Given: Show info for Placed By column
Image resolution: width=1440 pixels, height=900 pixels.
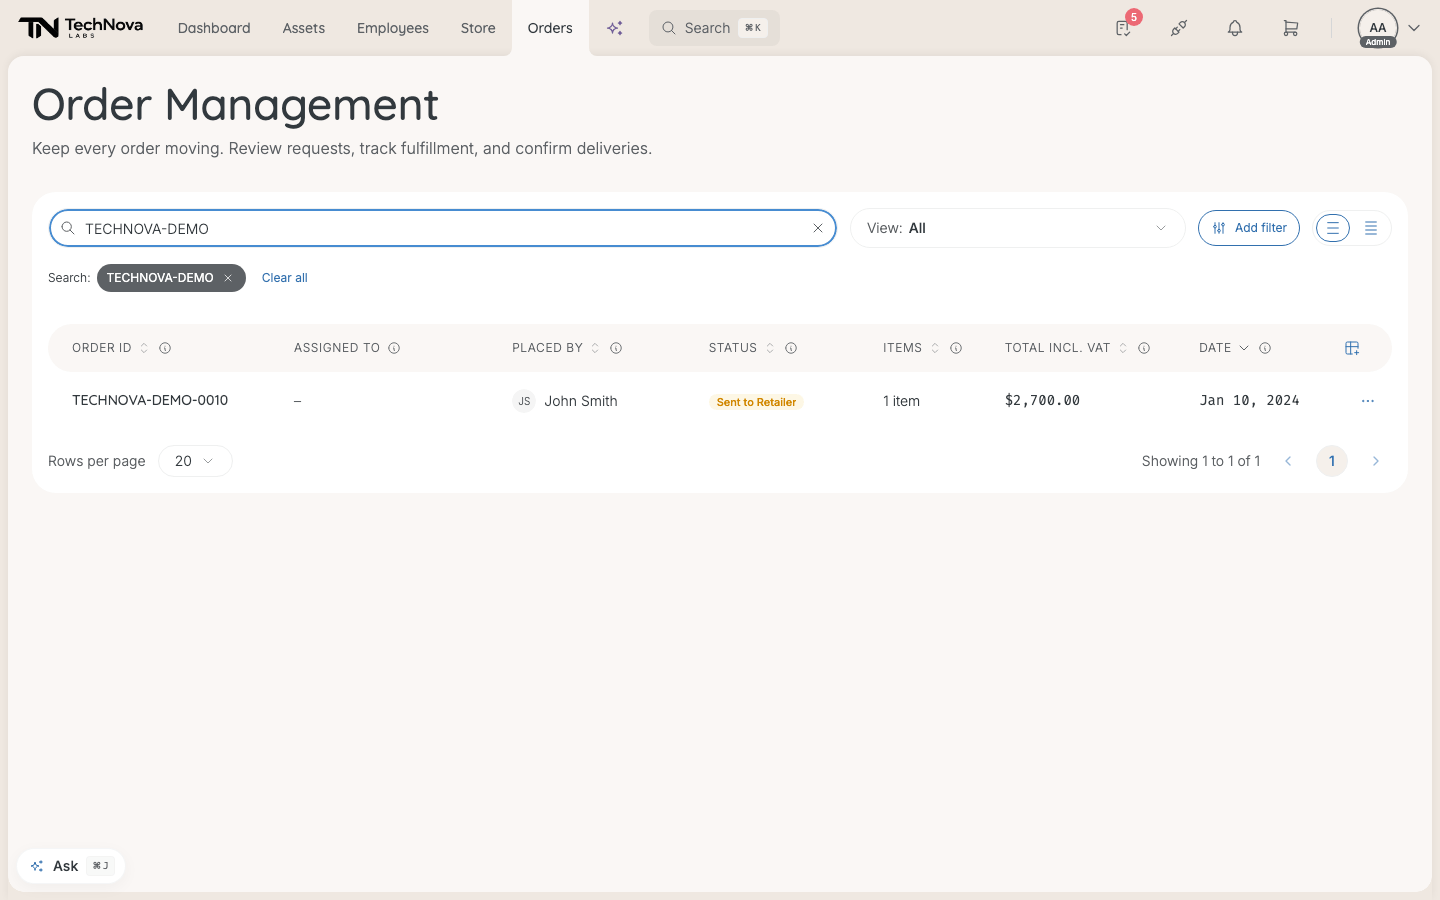Looking at the screenshot, I should click(616, 348).
